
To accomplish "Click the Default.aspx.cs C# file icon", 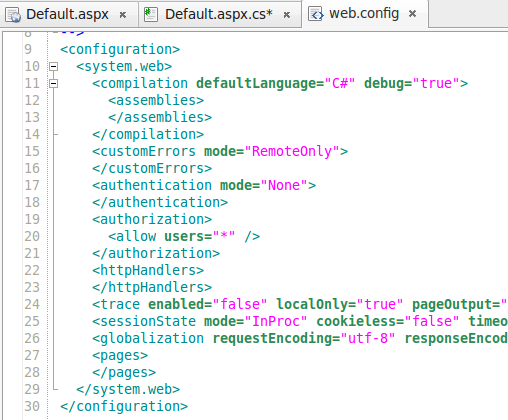I will [x=151, y=15].
